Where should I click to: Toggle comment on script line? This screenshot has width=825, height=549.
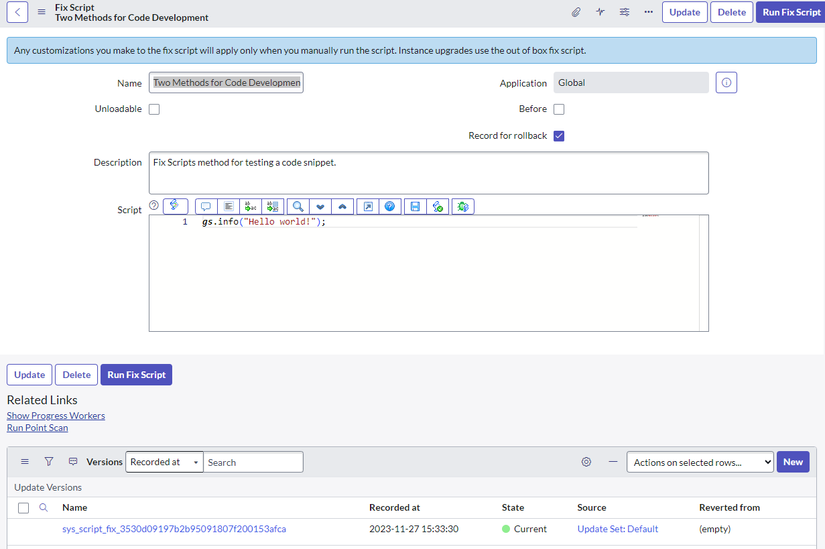[x=206, y=206]
